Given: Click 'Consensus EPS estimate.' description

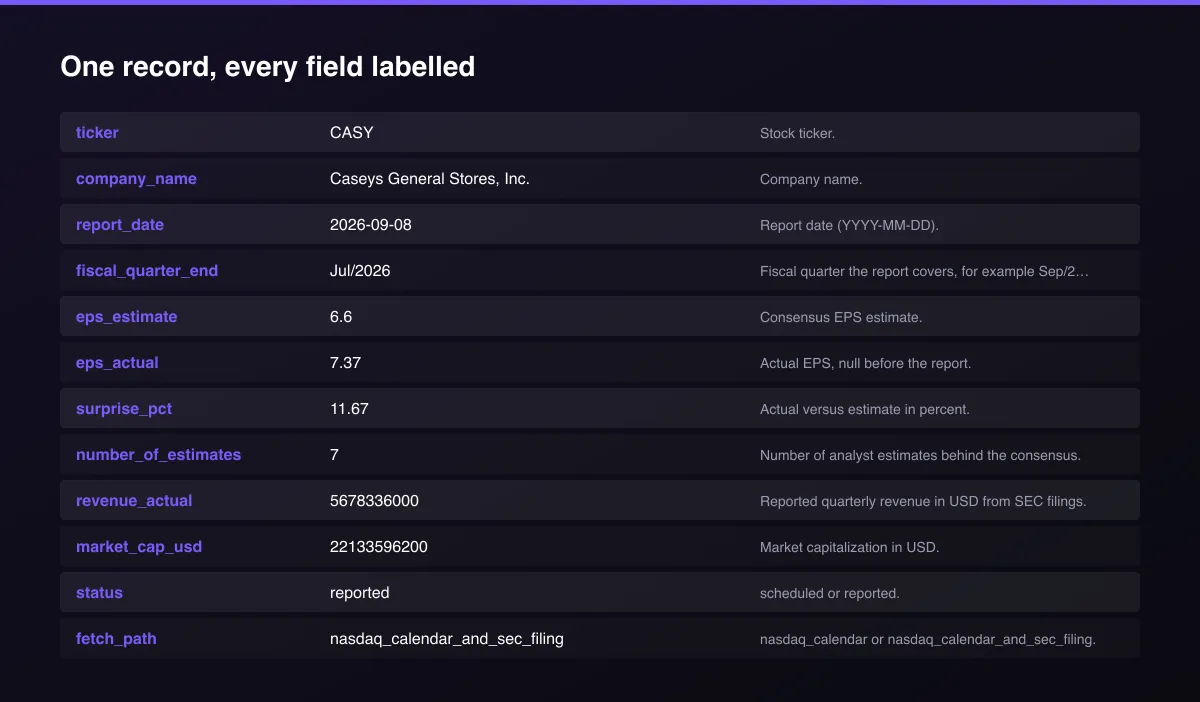Looking at the screenshot, I should [841, 317].
